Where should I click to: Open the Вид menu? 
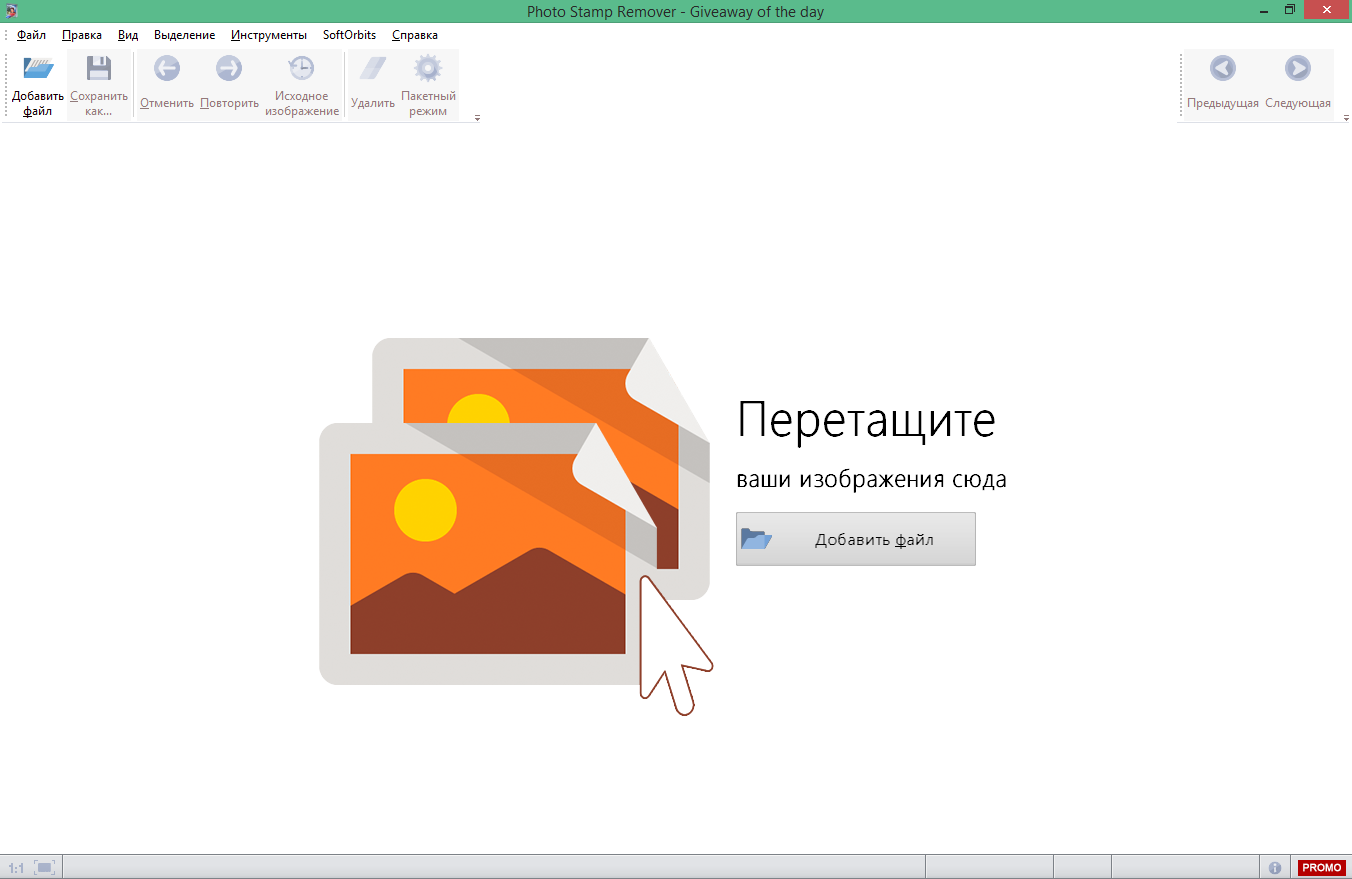(x=128, y=35)
